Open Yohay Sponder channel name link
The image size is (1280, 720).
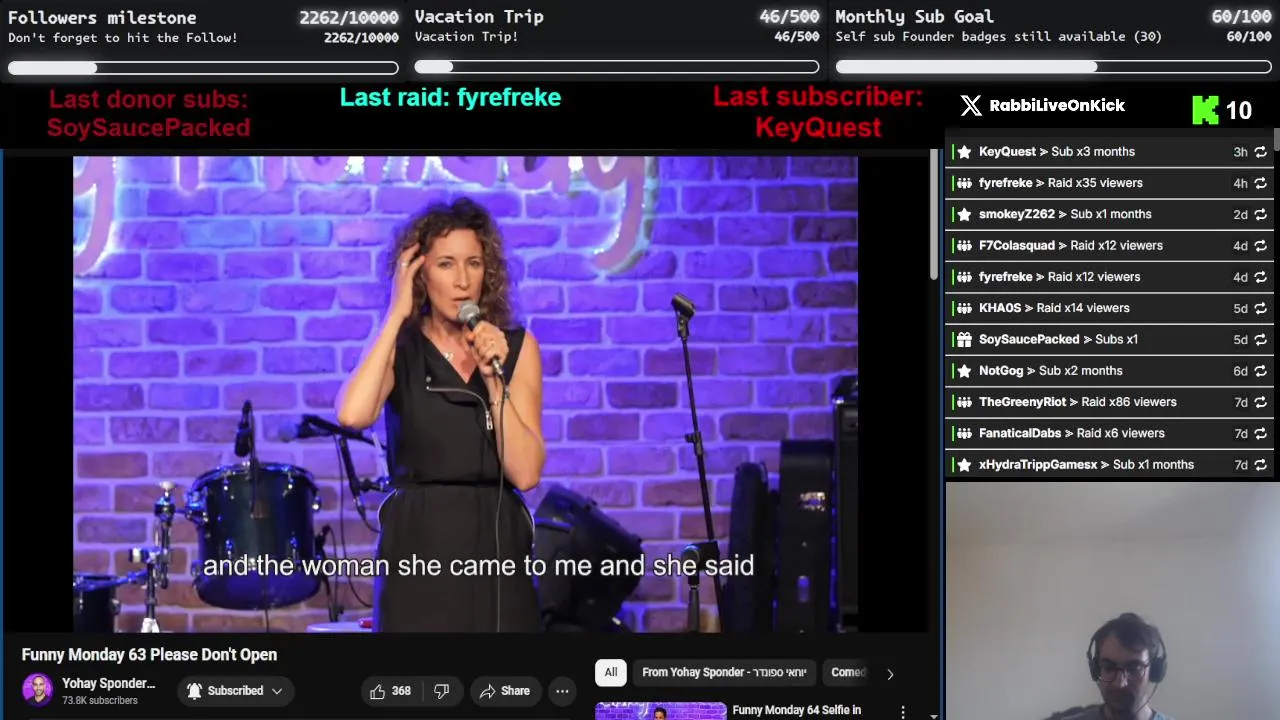tap(109, 683)
